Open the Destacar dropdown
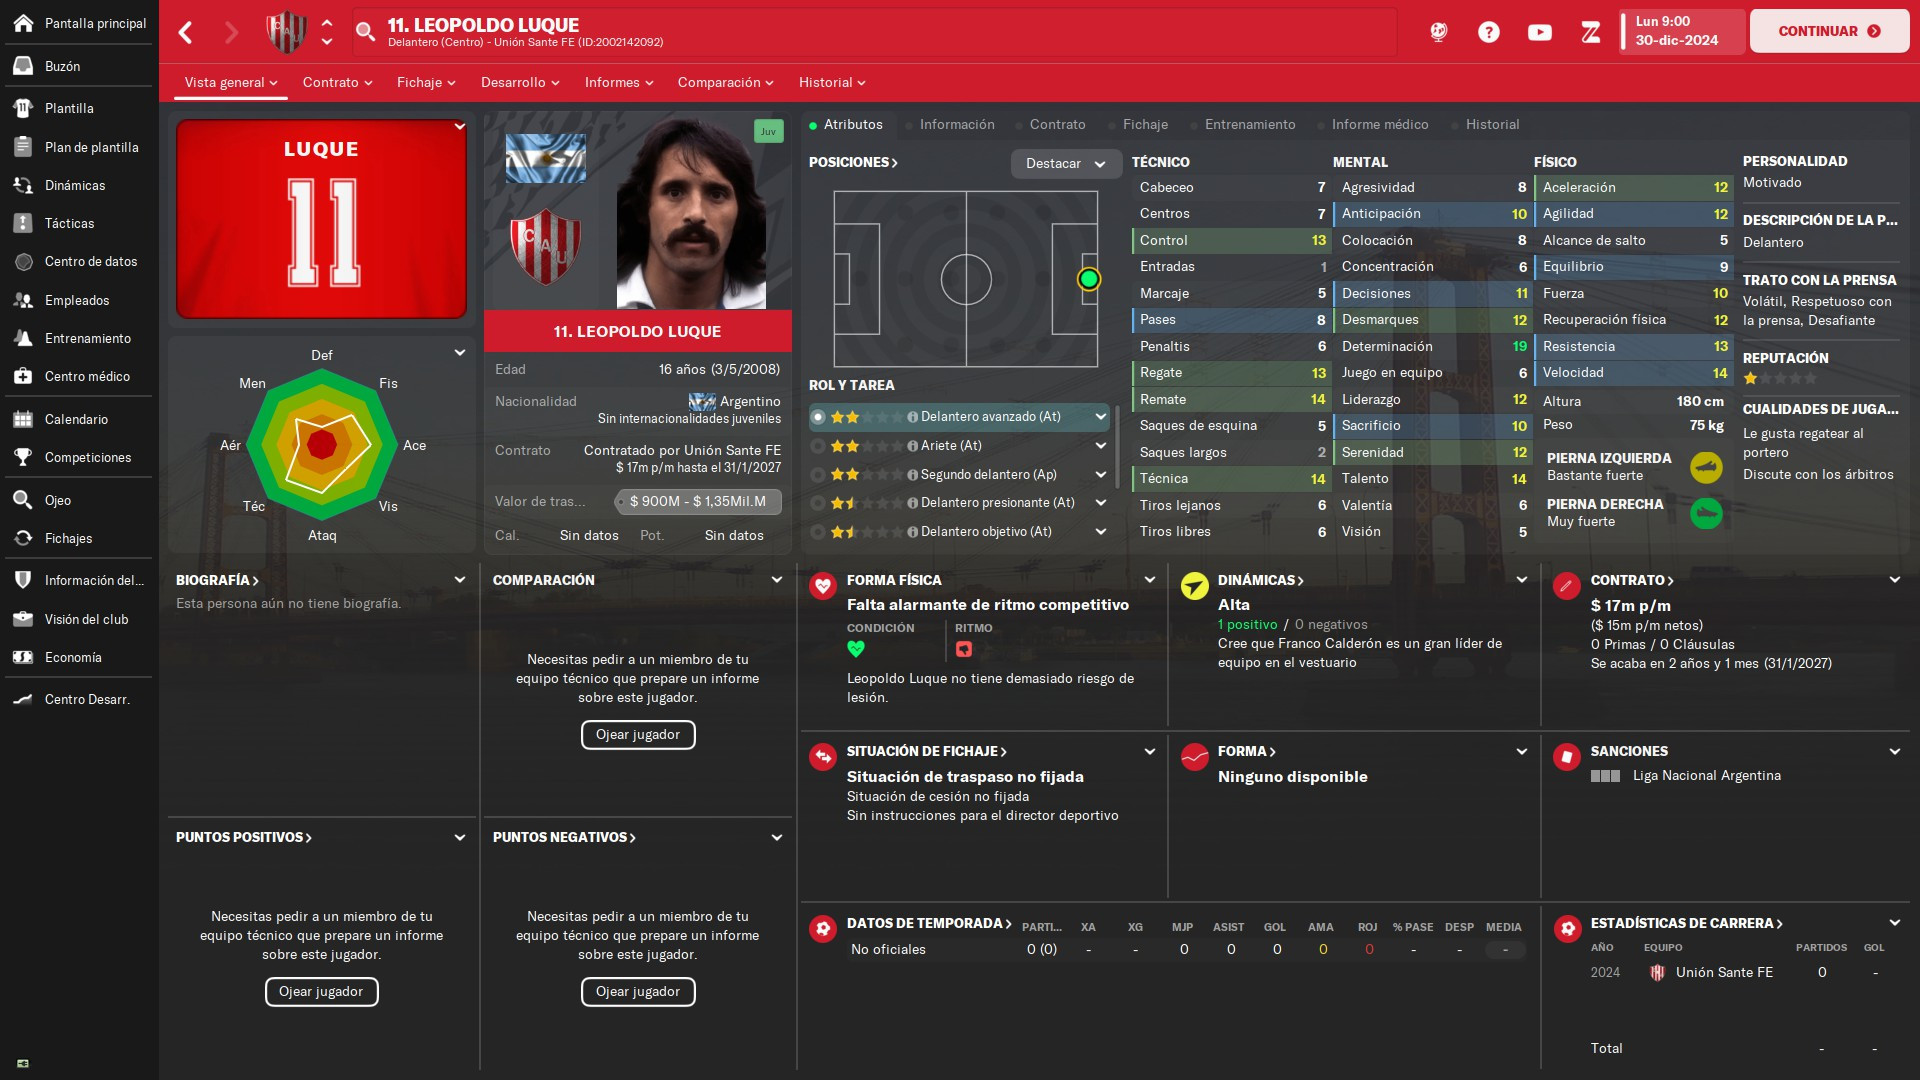Screen dimensions: 1920x1080 (x=1065, y=163)
